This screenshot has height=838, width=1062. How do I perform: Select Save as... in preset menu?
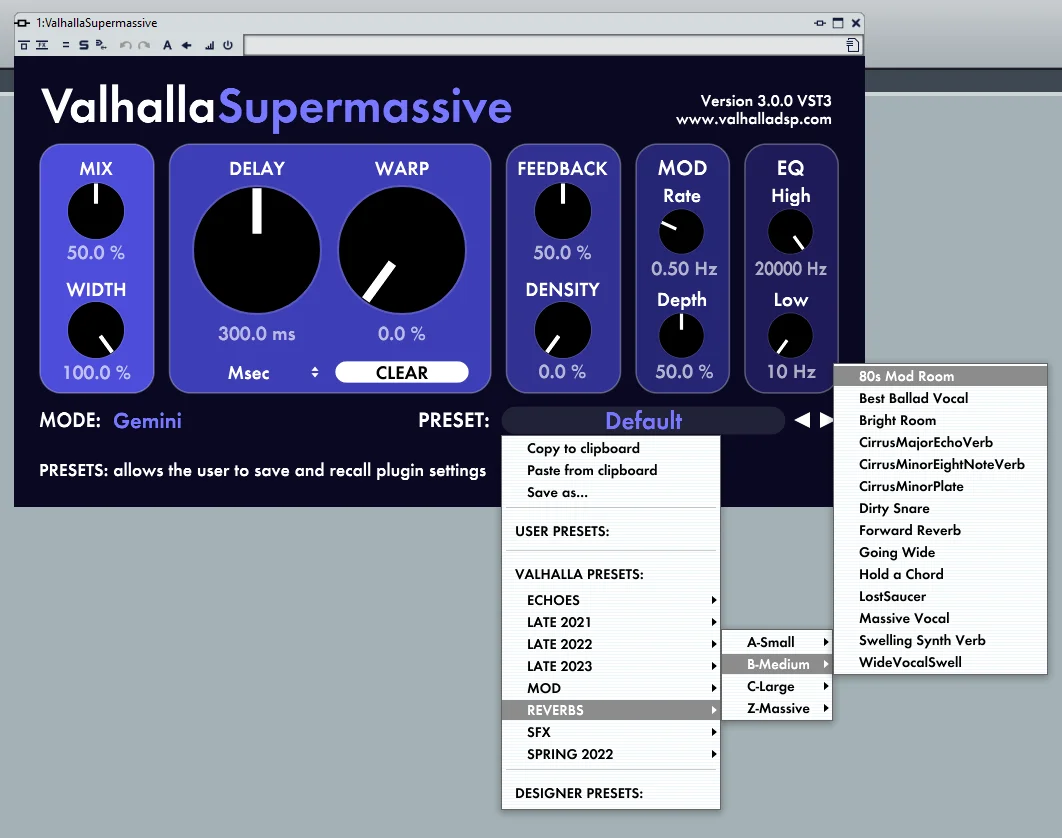(x=610, y=493)
